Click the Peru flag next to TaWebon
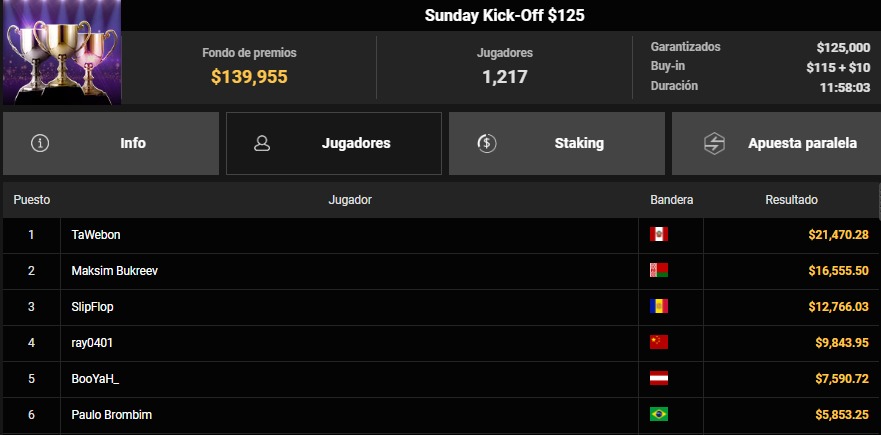 click(x=658, y=234)
